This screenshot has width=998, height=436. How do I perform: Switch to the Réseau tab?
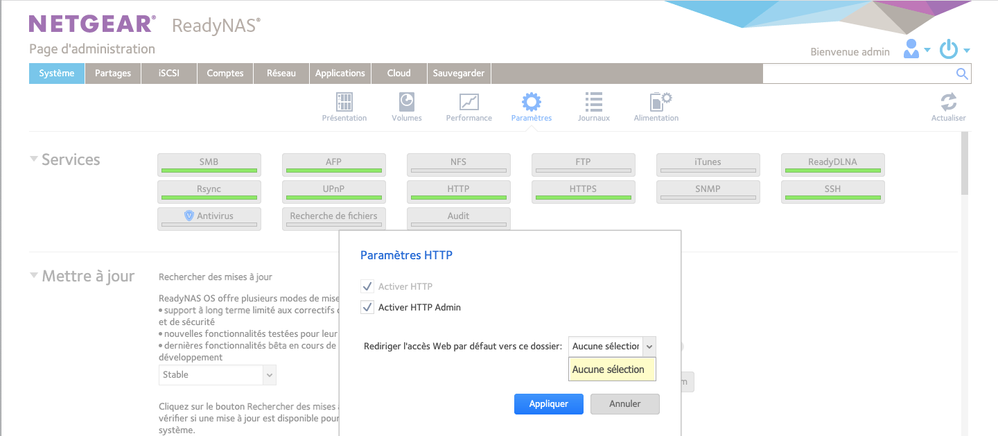(x=281, y=73)
